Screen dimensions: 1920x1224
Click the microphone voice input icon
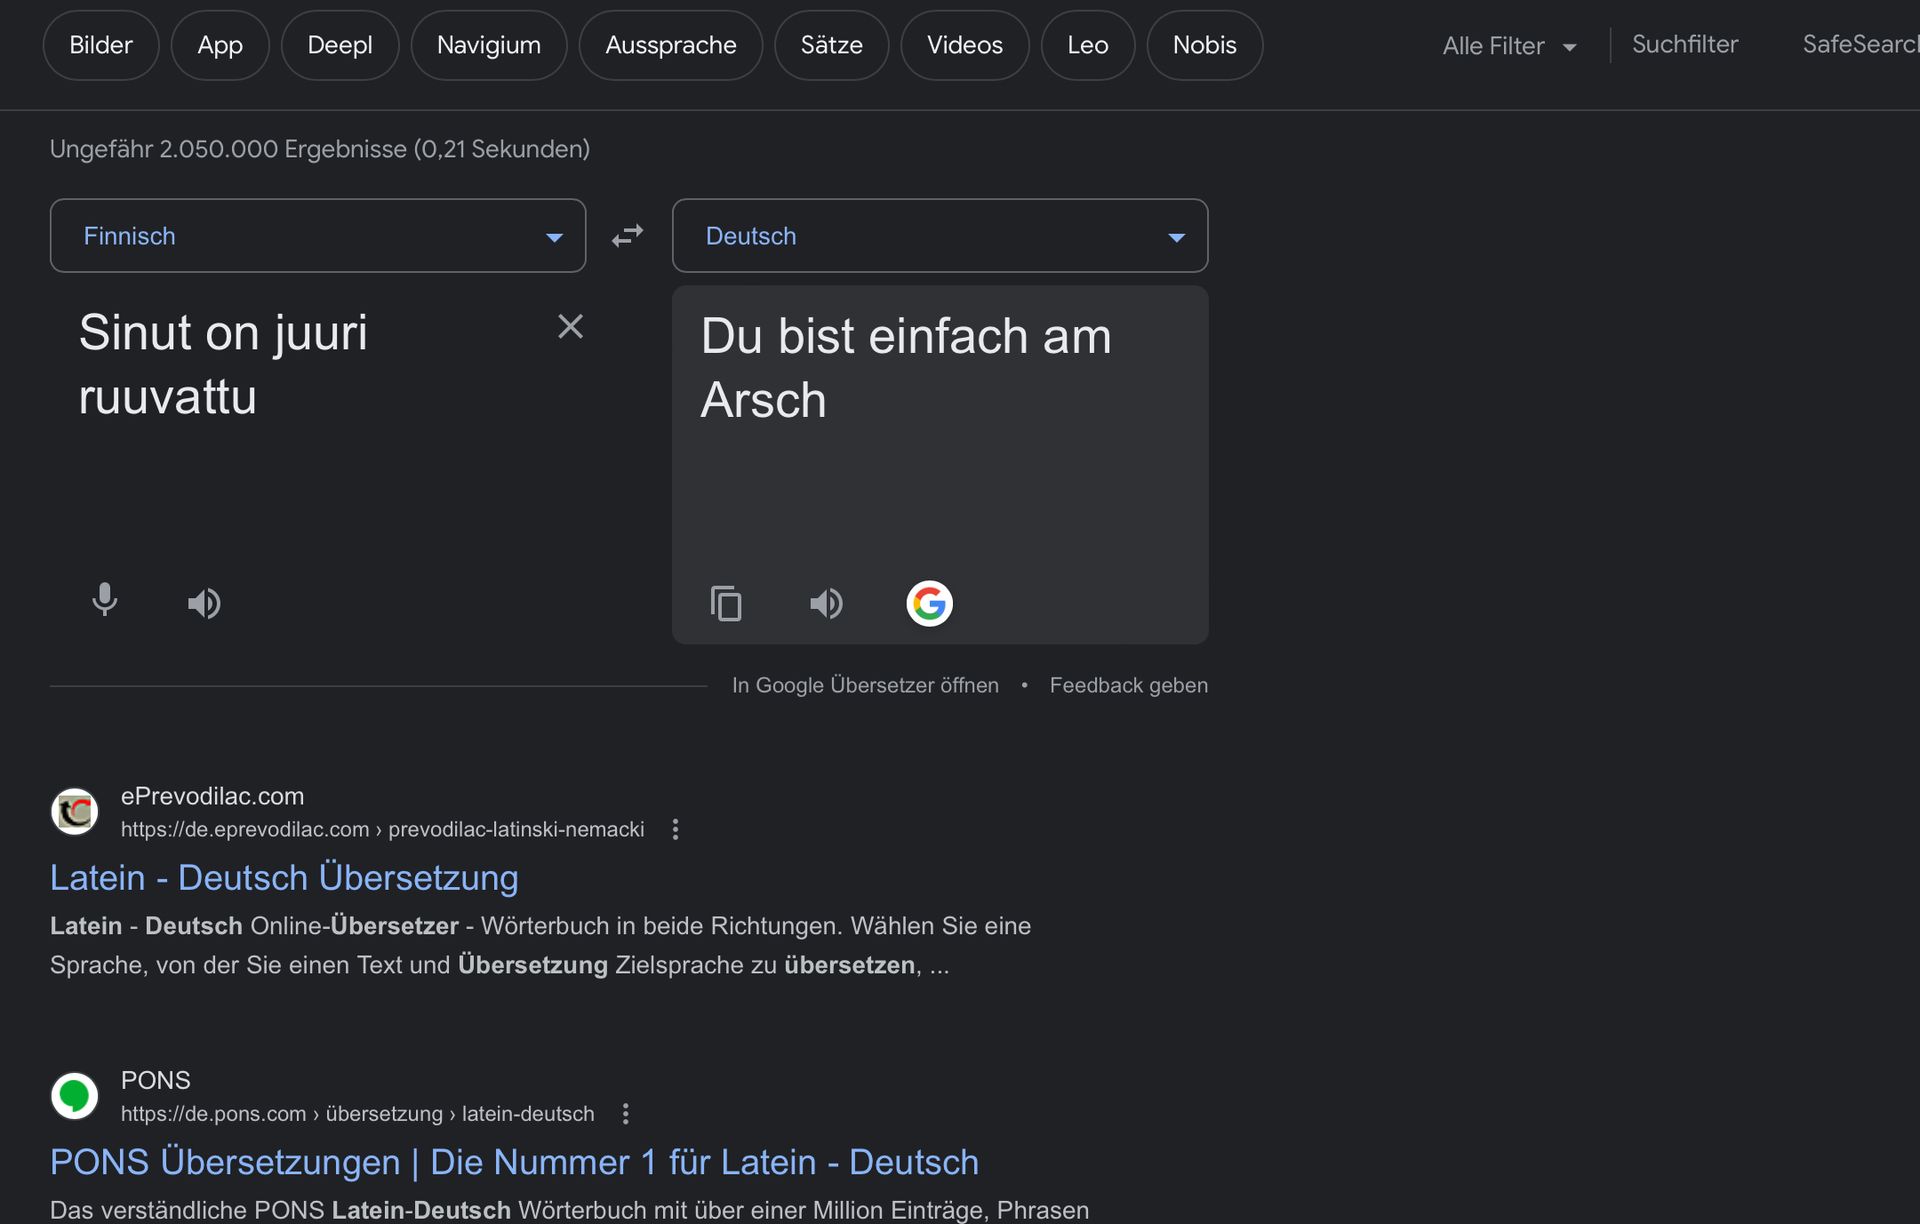click(x=104, y=600)
